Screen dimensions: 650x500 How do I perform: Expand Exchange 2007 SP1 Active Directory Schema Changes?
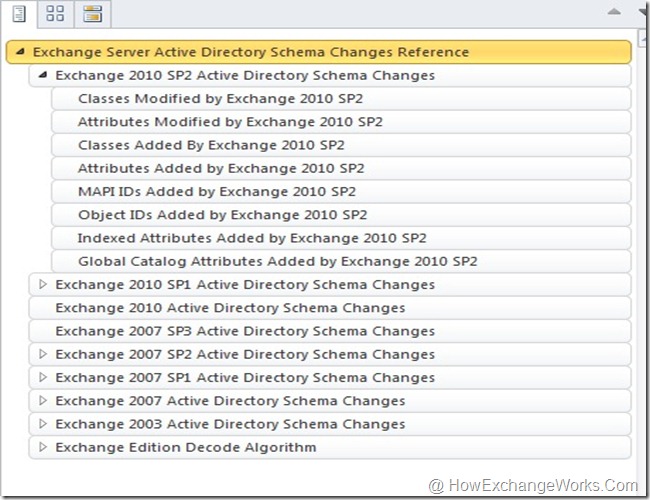42,377
